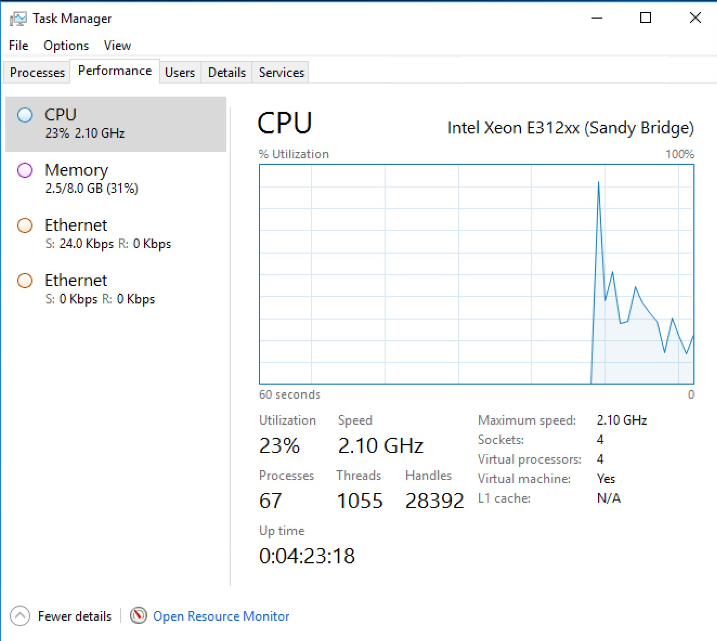Switch to the Services tab
Viewport: 717px width, 641px height.
click(x=281, y=72)
